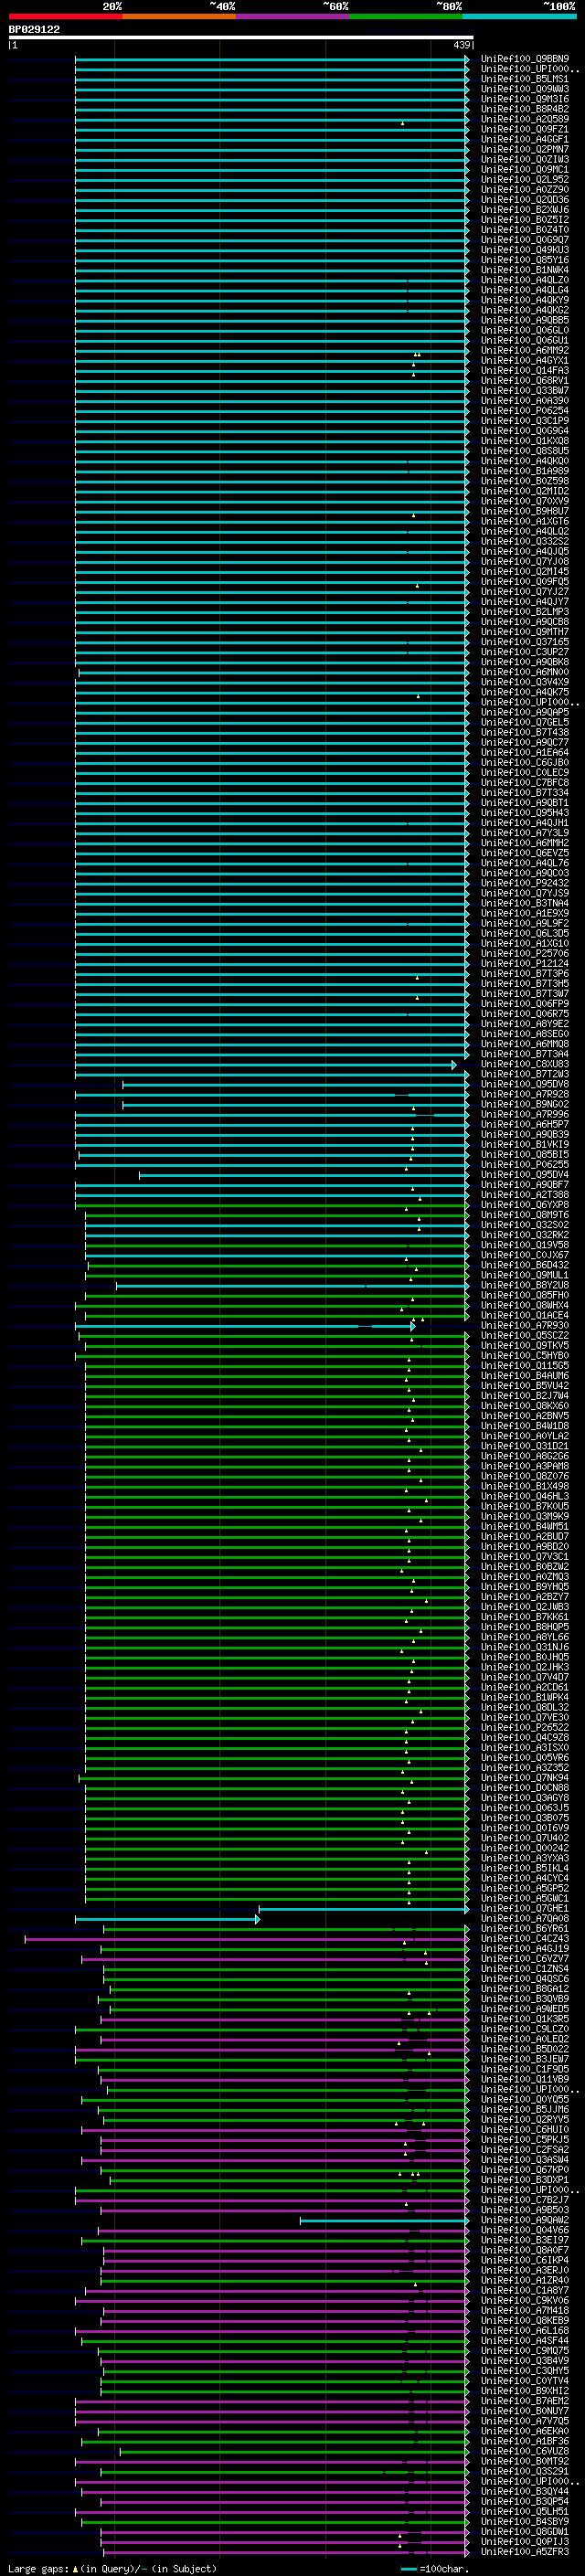Select hit label UniRef100_Q1K3R5
This screenshot has width=585, height=2576.
click(525, 2018)
